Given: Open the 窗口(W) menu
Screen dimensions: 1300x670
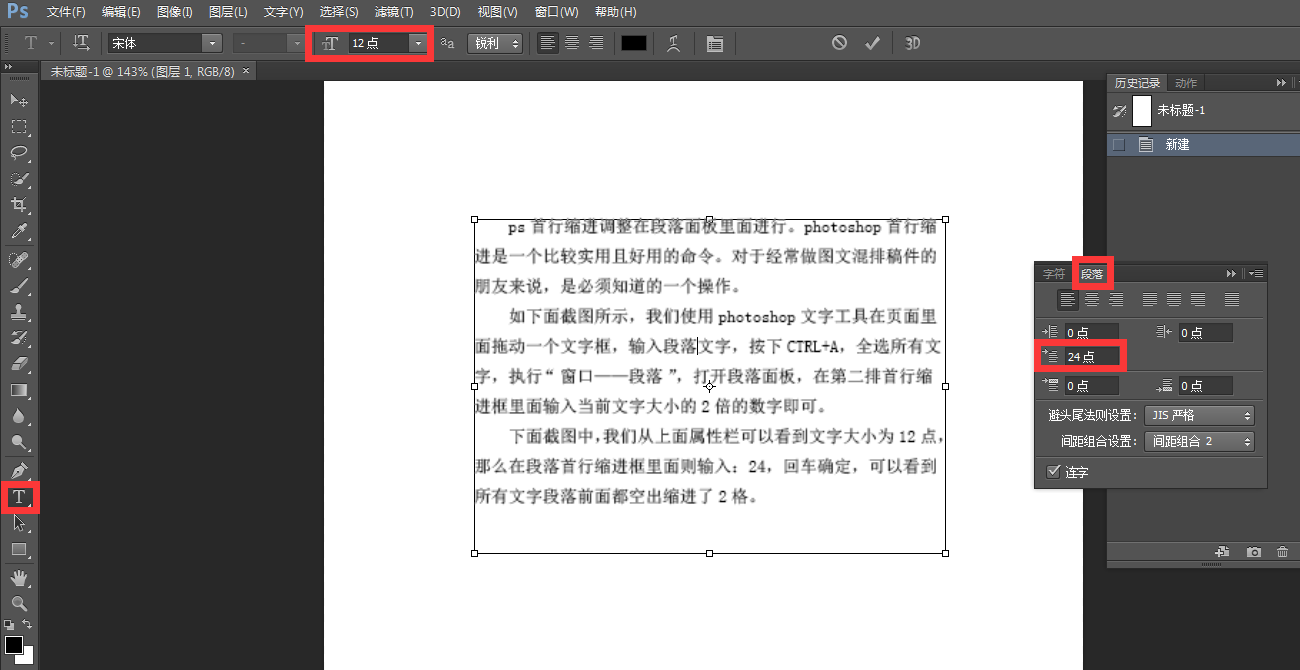Looking at the screenshot, I should [x=556, y=12].
